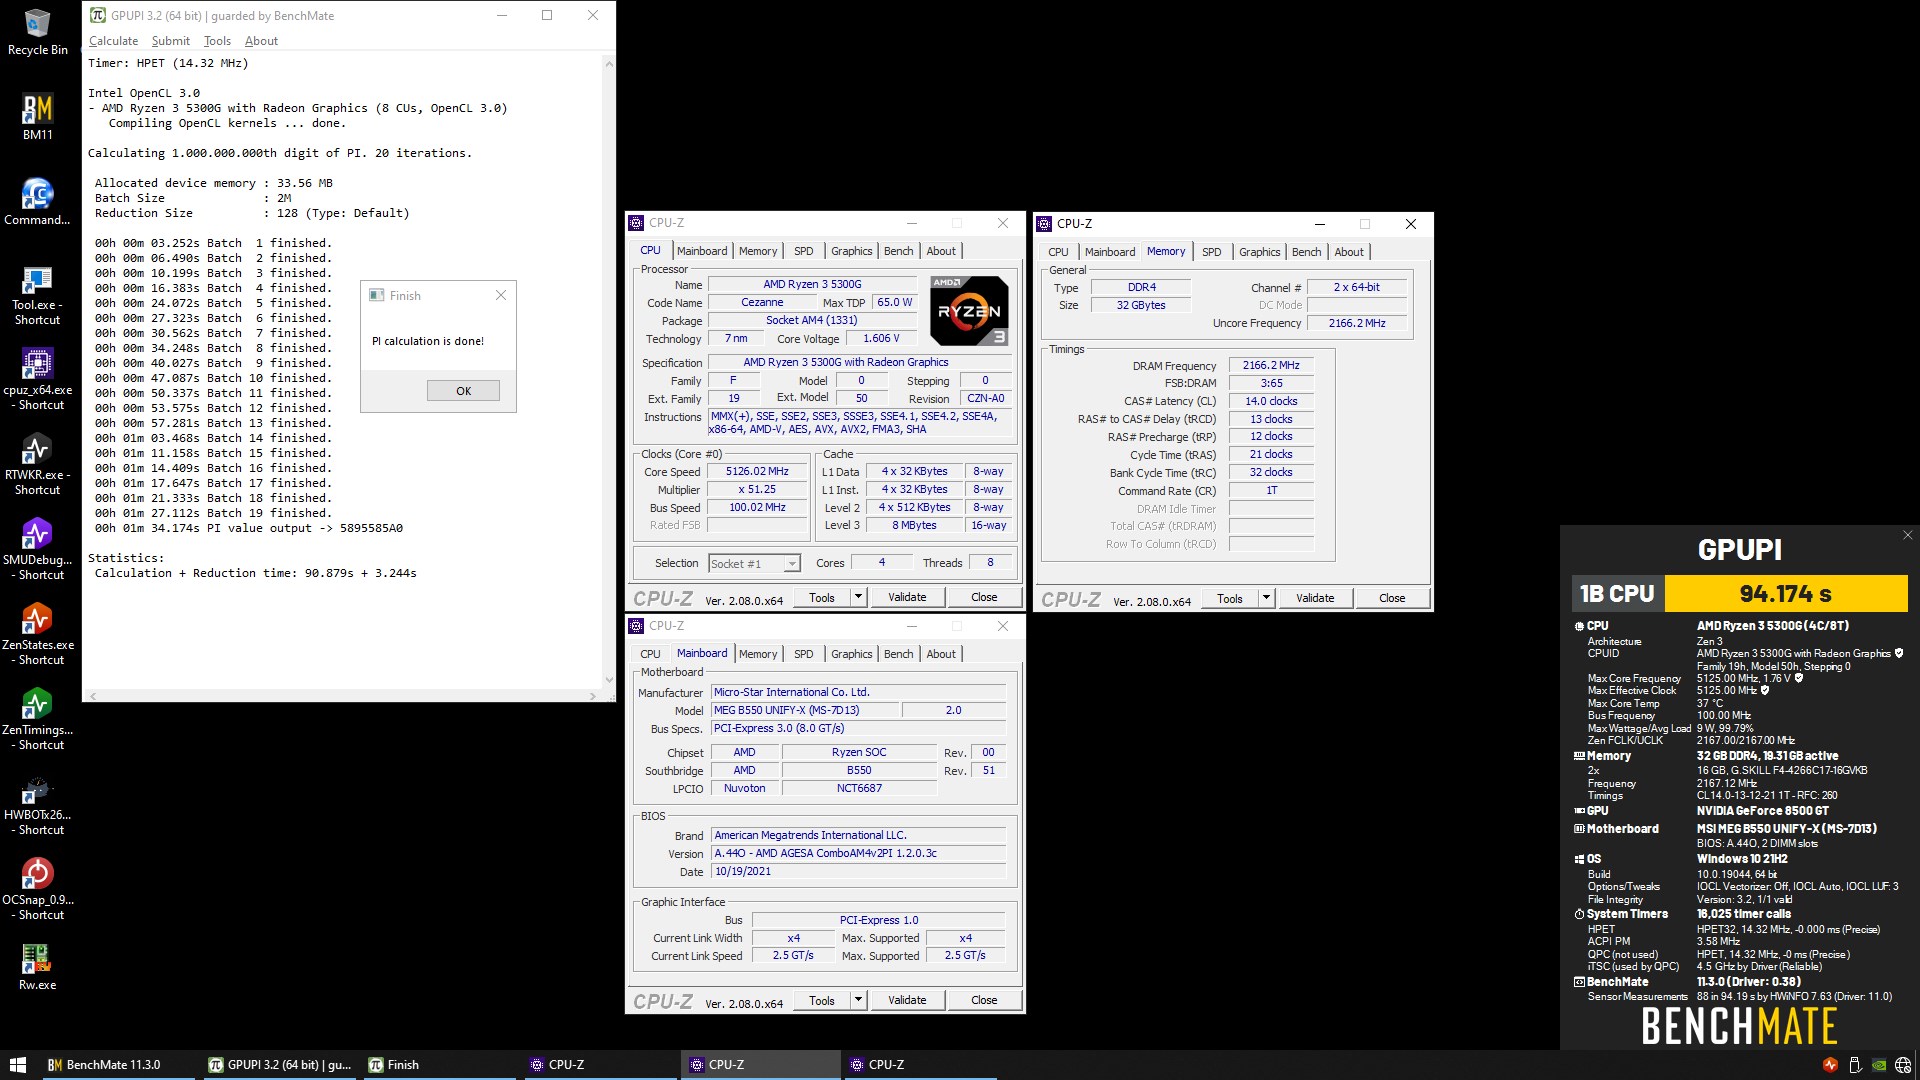1920x1080 pixels.
Task: Click Tools button in CPU-Z Mainboard window
Action: [x=822, y=1000]
